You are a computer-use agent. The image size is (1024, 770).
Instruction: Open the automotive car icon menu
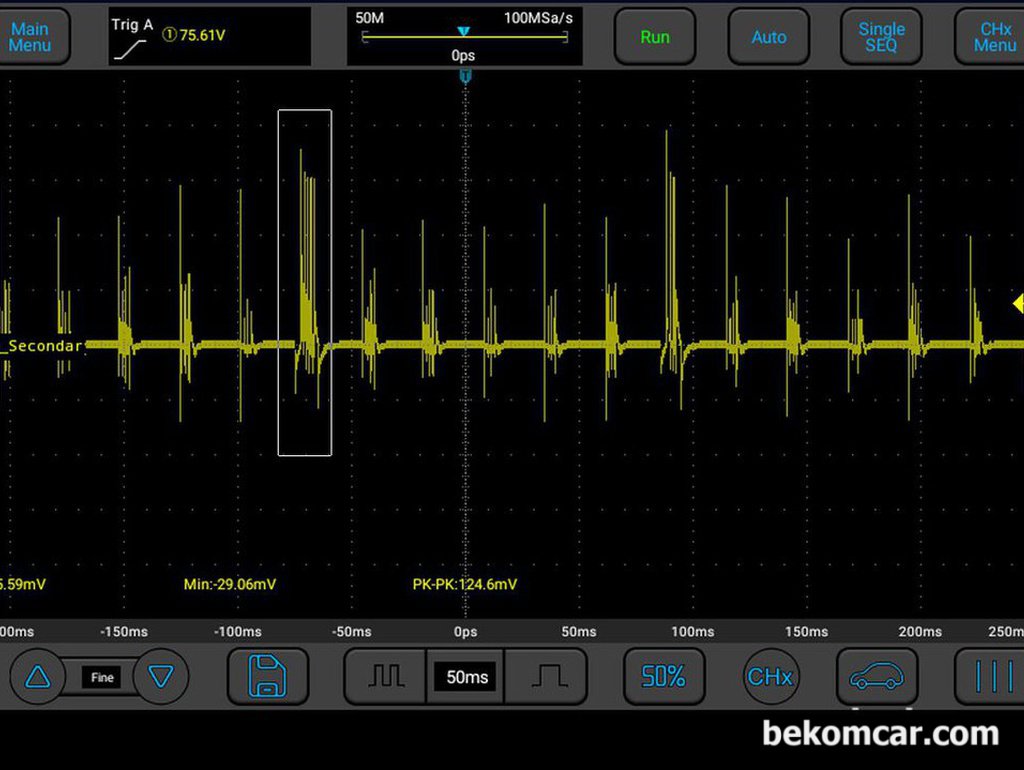(876, 677)
